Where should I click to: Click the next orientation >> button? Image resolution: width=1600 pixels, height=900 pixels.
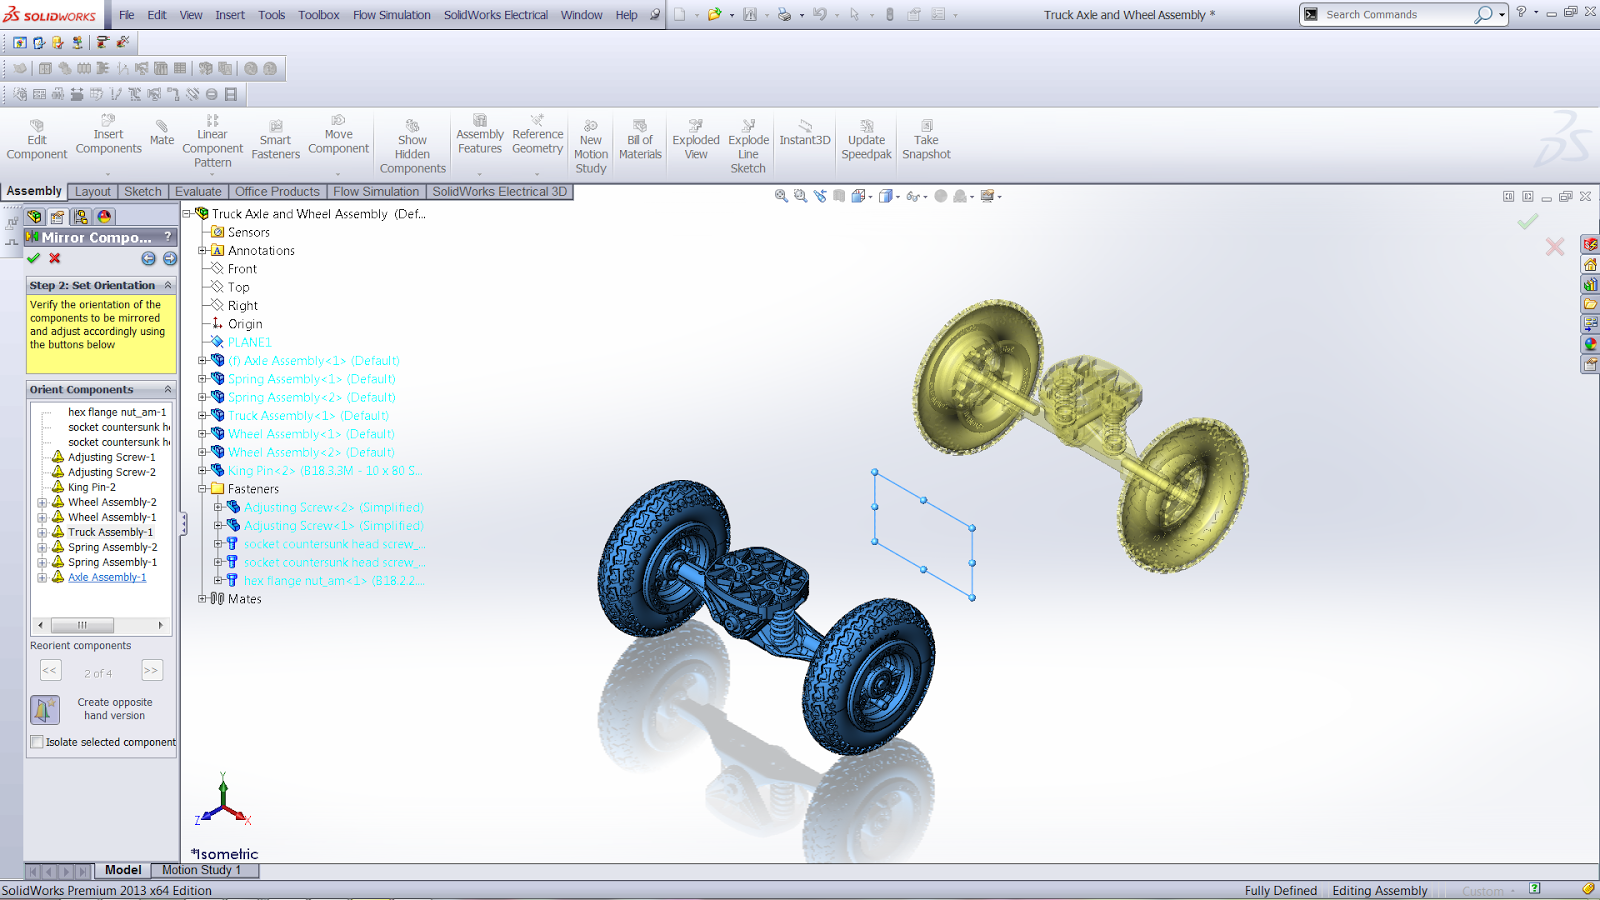click(x=151, y=670)
